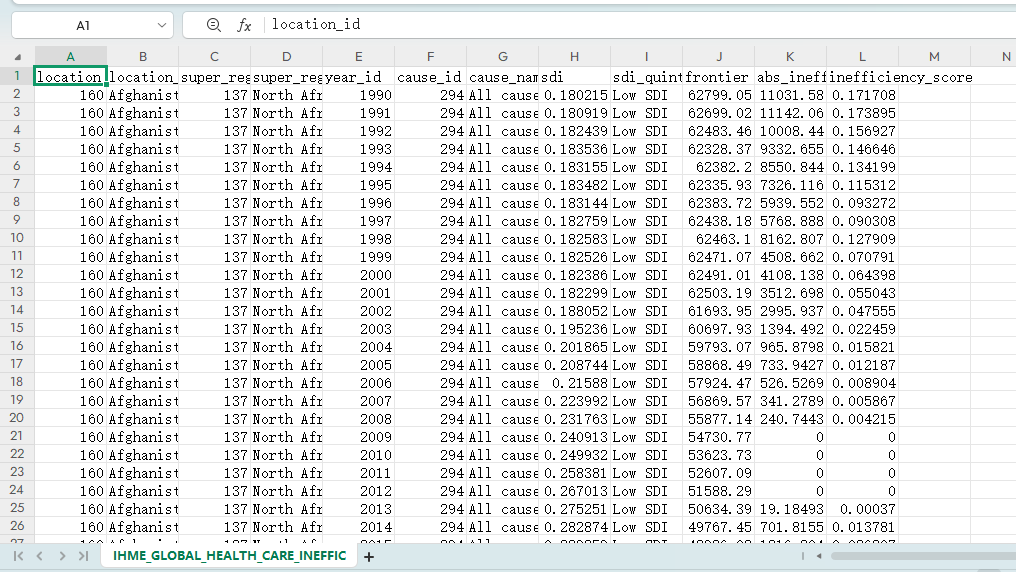This screenshot has width=1016, height=572.
Task: Switch to IHME_GLOBAL_HEALTH_CARE_INEFFIC sheet tab
Action: (229, 556)
